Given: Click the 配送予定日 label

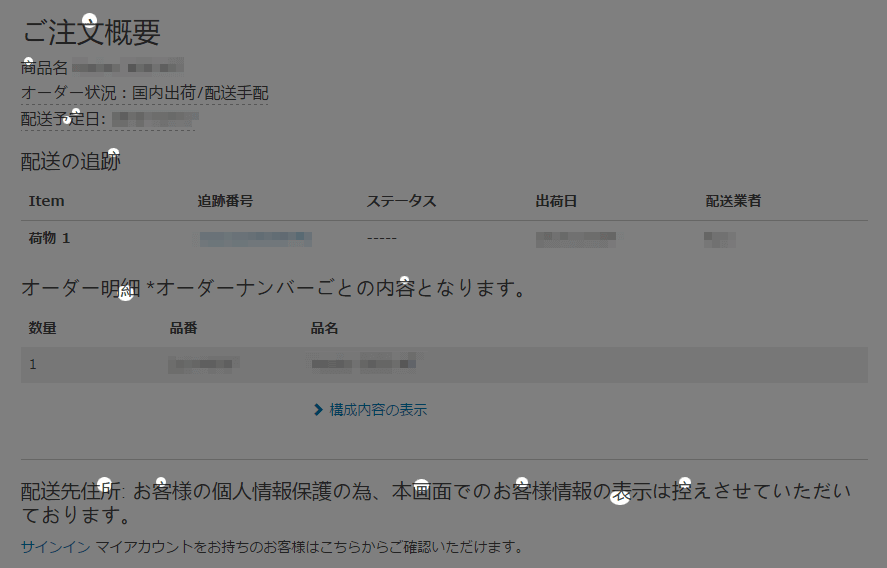Looking at the screenshot, I should tap(63, 120).
